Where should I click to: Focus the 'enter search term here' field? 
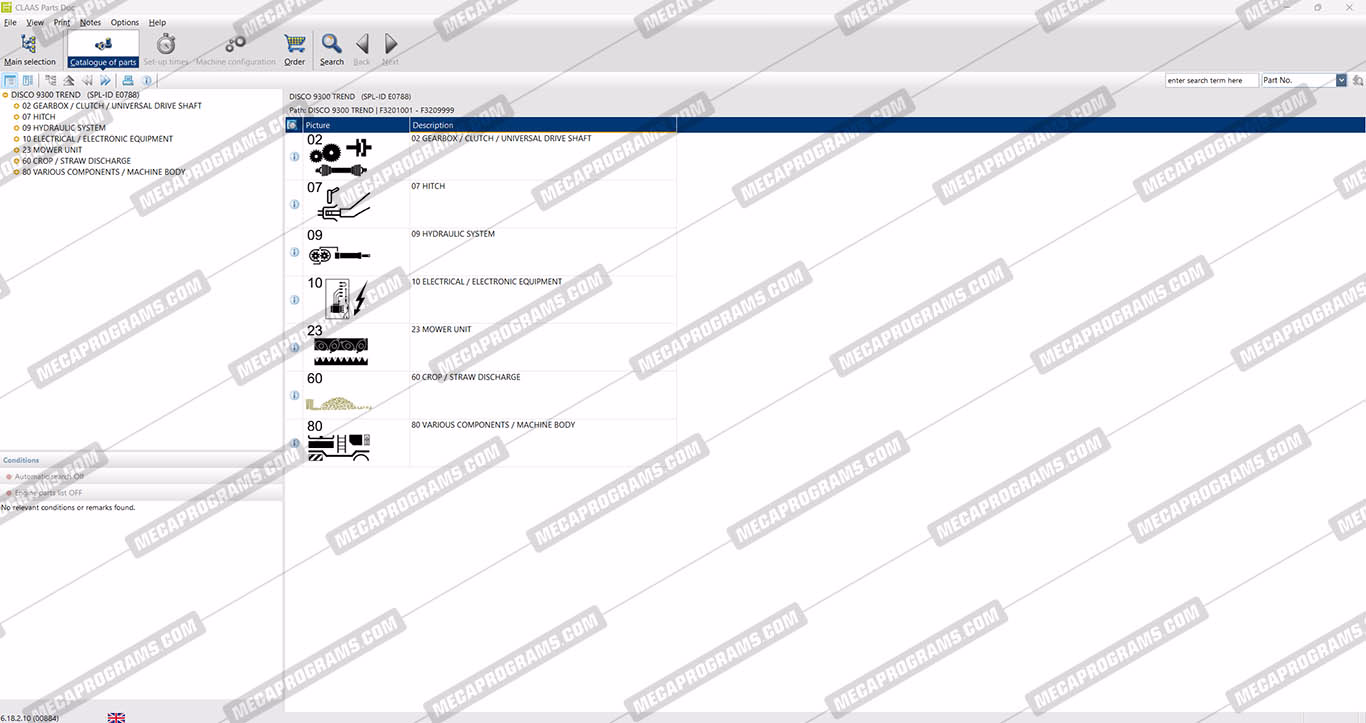pyautogui.click(x=1211, y=80)
